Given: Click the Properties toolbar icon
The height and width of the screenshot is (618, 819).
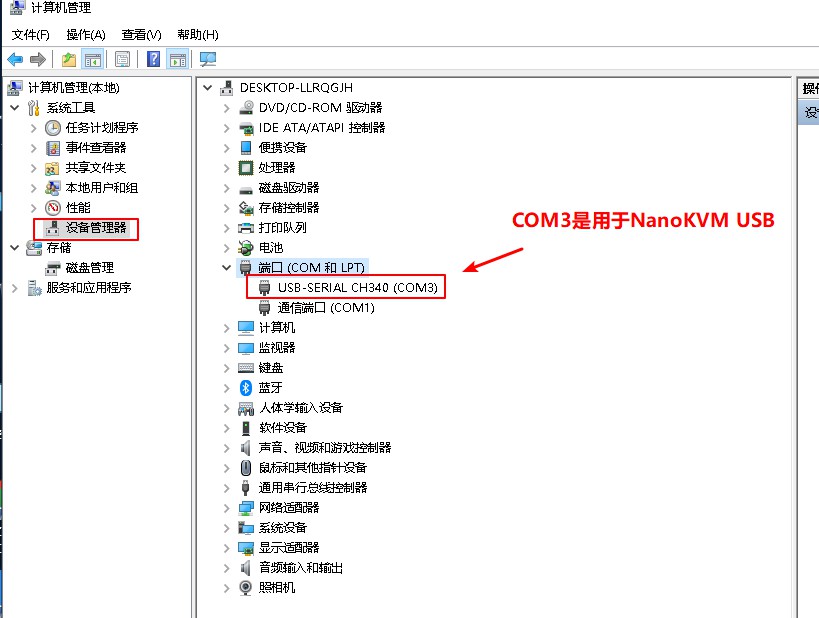Looking at the screenshot, I should coord(123,60).
